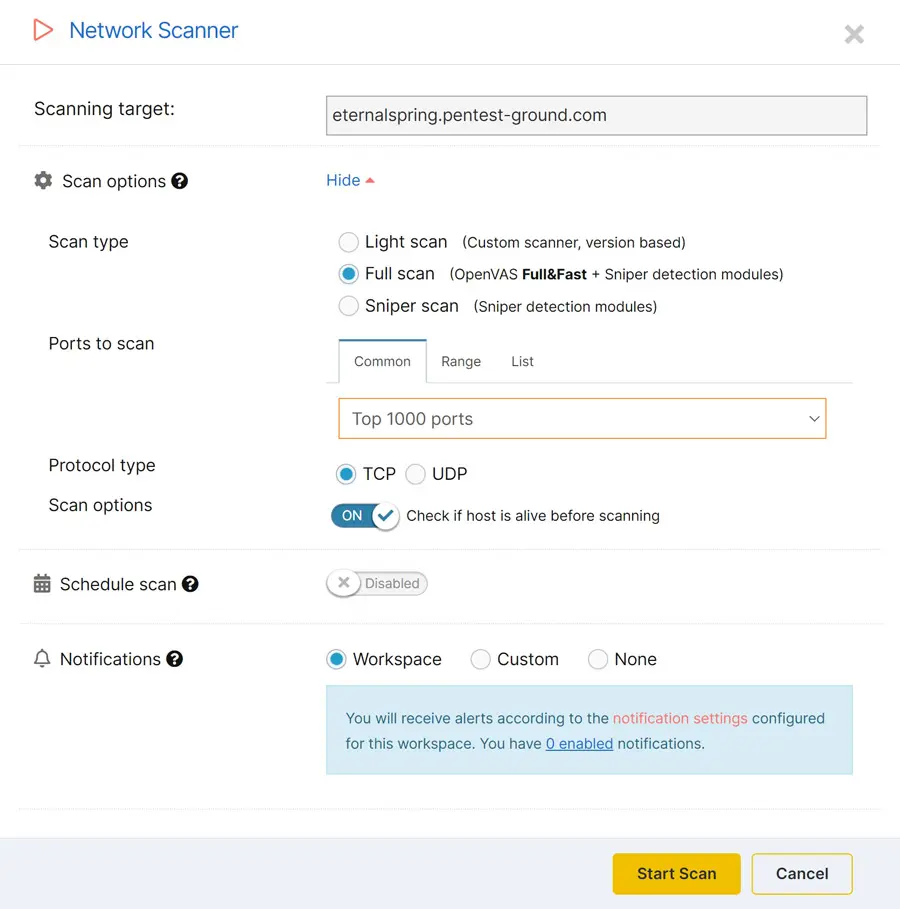Image resolution: width=900 pixels, height=909 pixels.
Task: Switch to the List ports tab
Action: pyautogui.click(x=521, y=361)
